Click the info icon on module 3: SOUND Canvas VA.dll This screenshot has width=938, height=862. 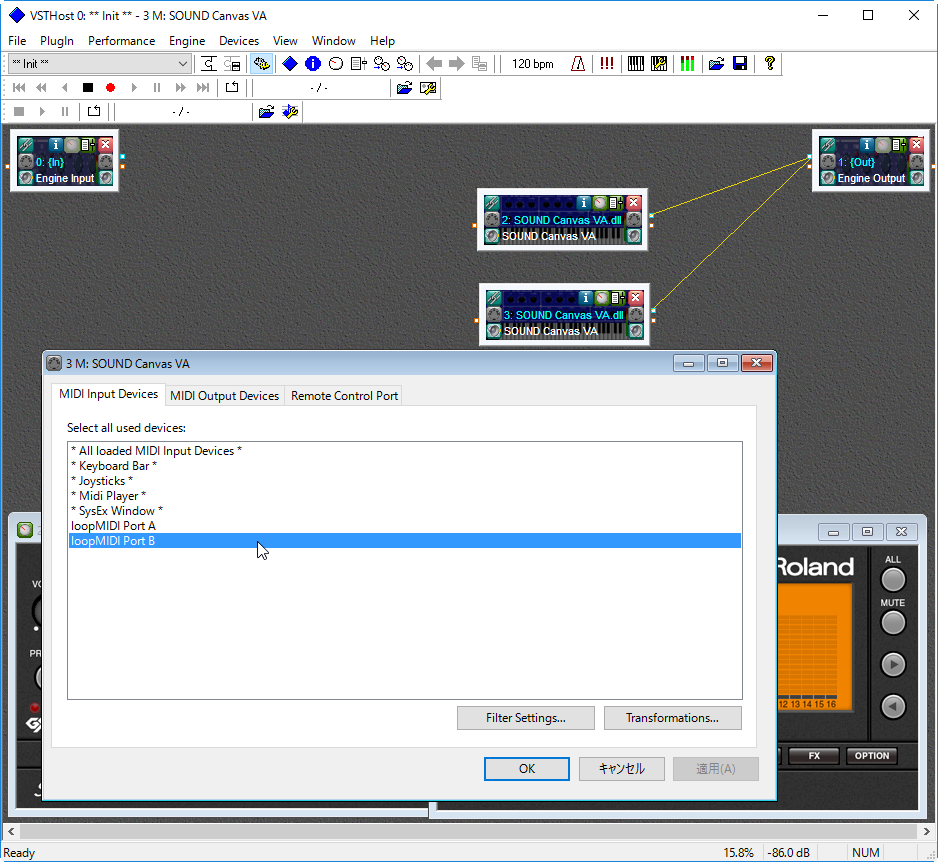(x=586, y=297)
